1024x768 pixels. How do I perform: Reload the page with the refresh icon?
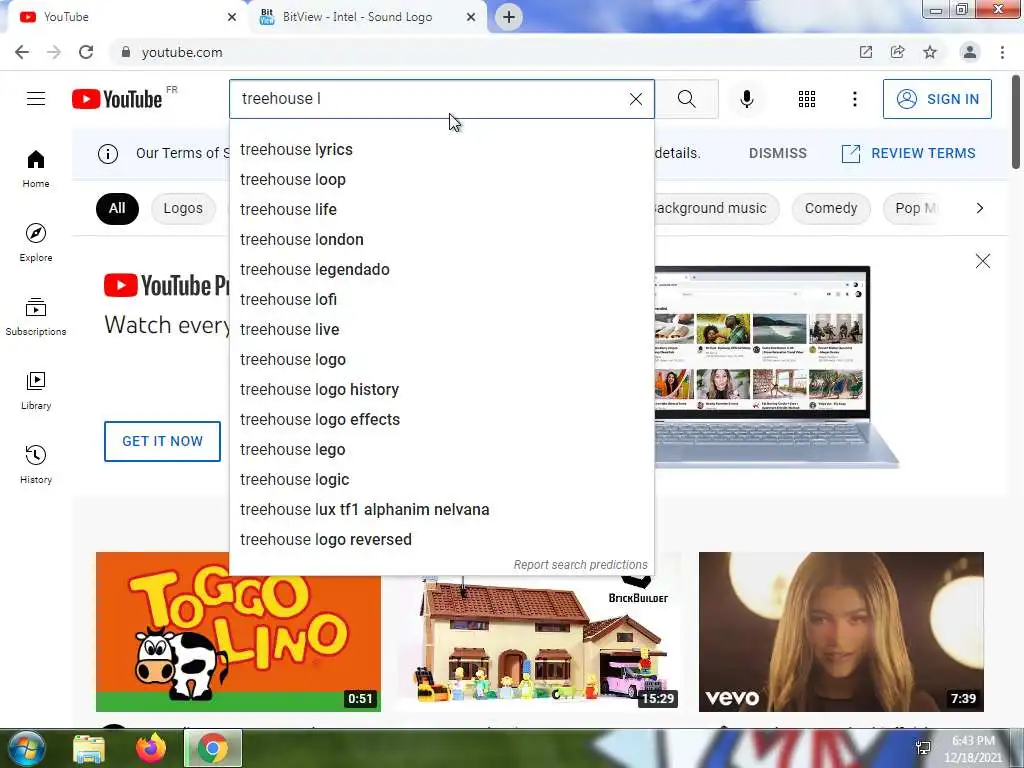click(x=86, y=52)
